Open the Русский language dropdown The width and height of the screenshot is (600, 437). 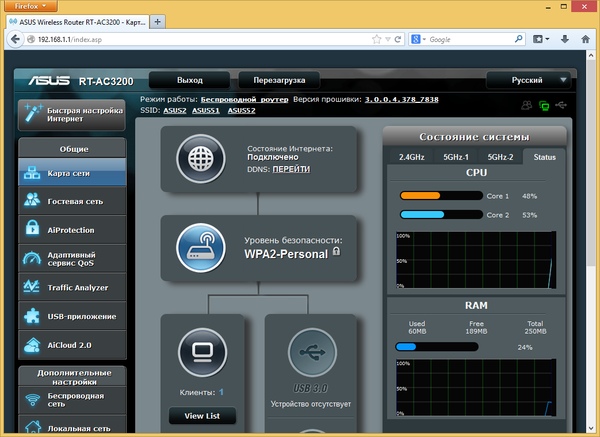[528, 80]
